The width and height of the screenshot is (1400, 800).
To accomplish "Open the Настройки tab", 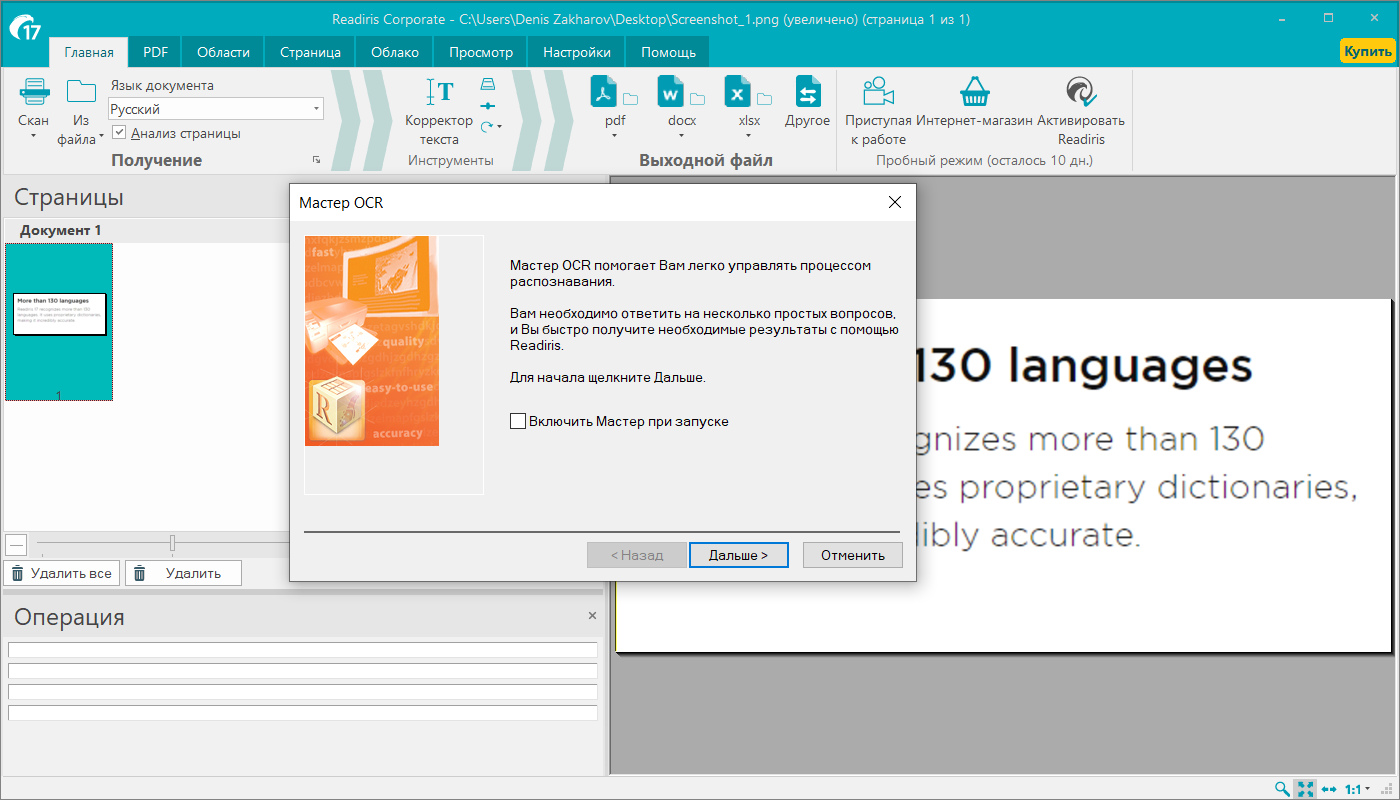I will tap(577, 52).
